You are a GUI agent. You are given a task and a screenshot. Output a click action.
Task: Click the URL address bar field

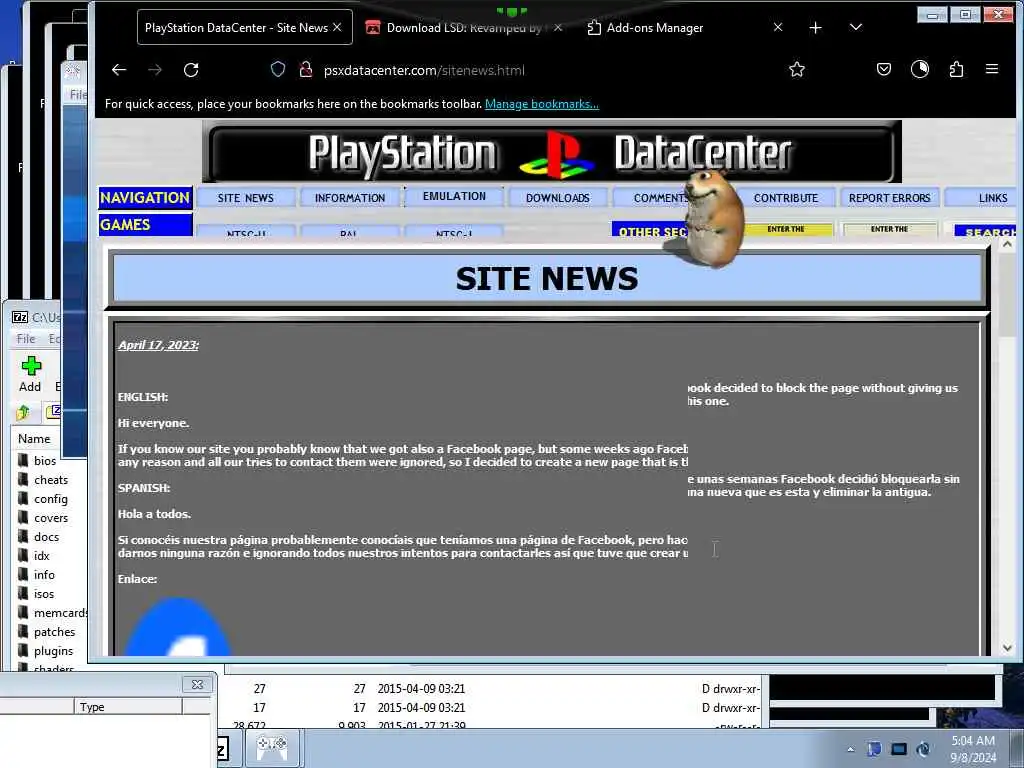coord(536,70)
